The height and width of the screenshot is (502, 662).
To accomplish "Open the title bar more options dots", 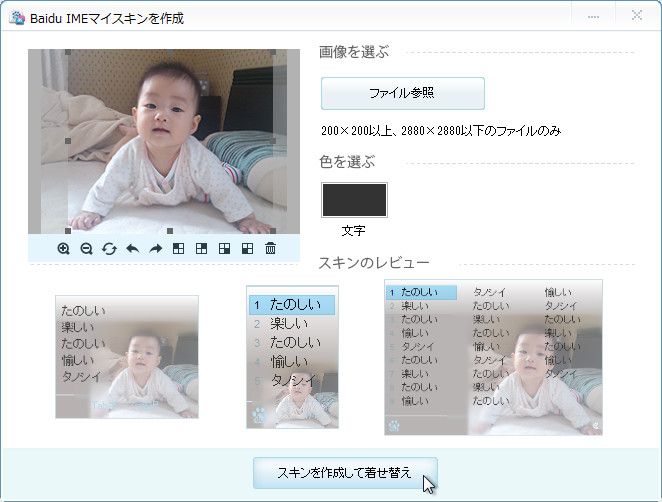I will pos(593,17).
